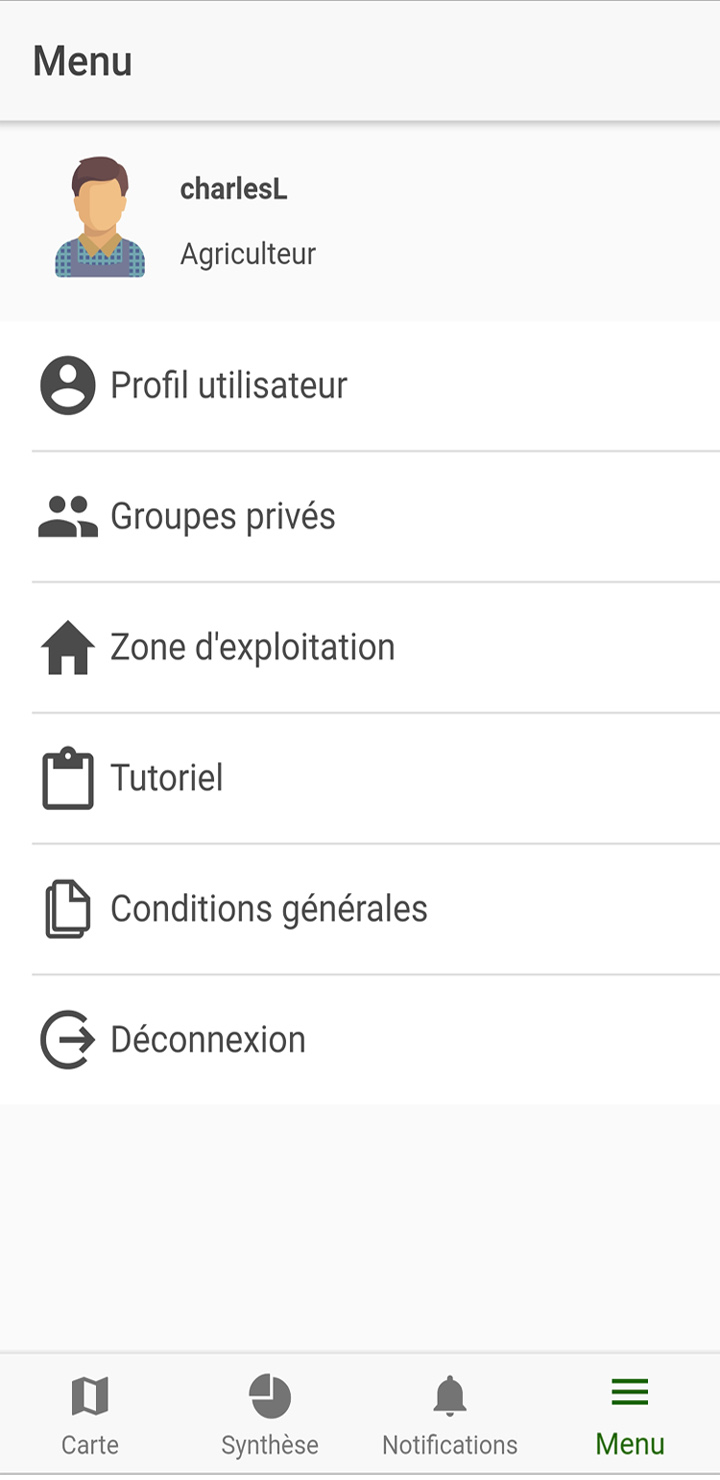This screenshot has height=1480, width=720.
Task: Launch the Tutoriel entry
Action: click(x=360, y=779)
